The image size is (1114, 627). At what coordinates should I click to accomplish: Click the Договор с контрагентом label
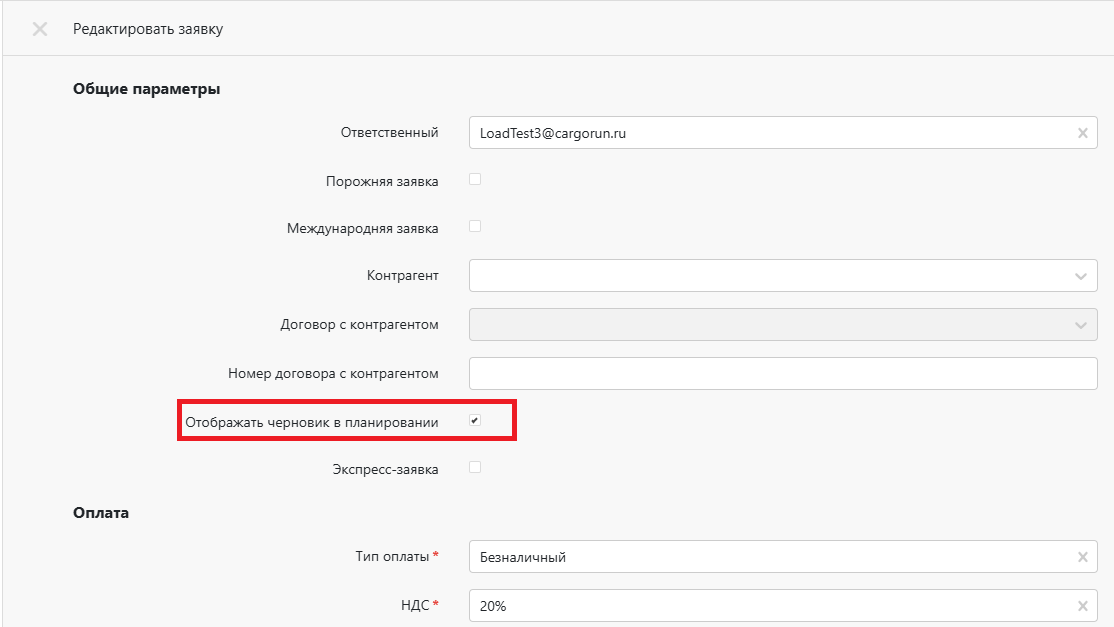[x=359, y=325]
